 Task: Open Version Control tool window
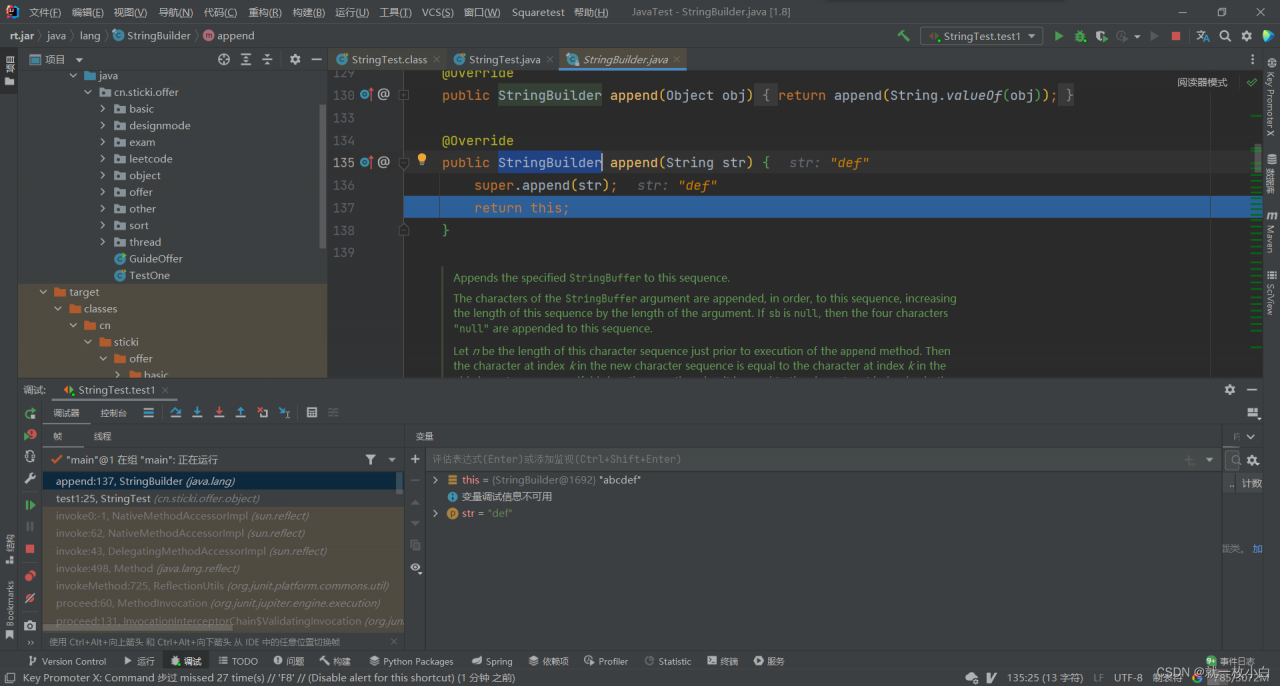67,661
